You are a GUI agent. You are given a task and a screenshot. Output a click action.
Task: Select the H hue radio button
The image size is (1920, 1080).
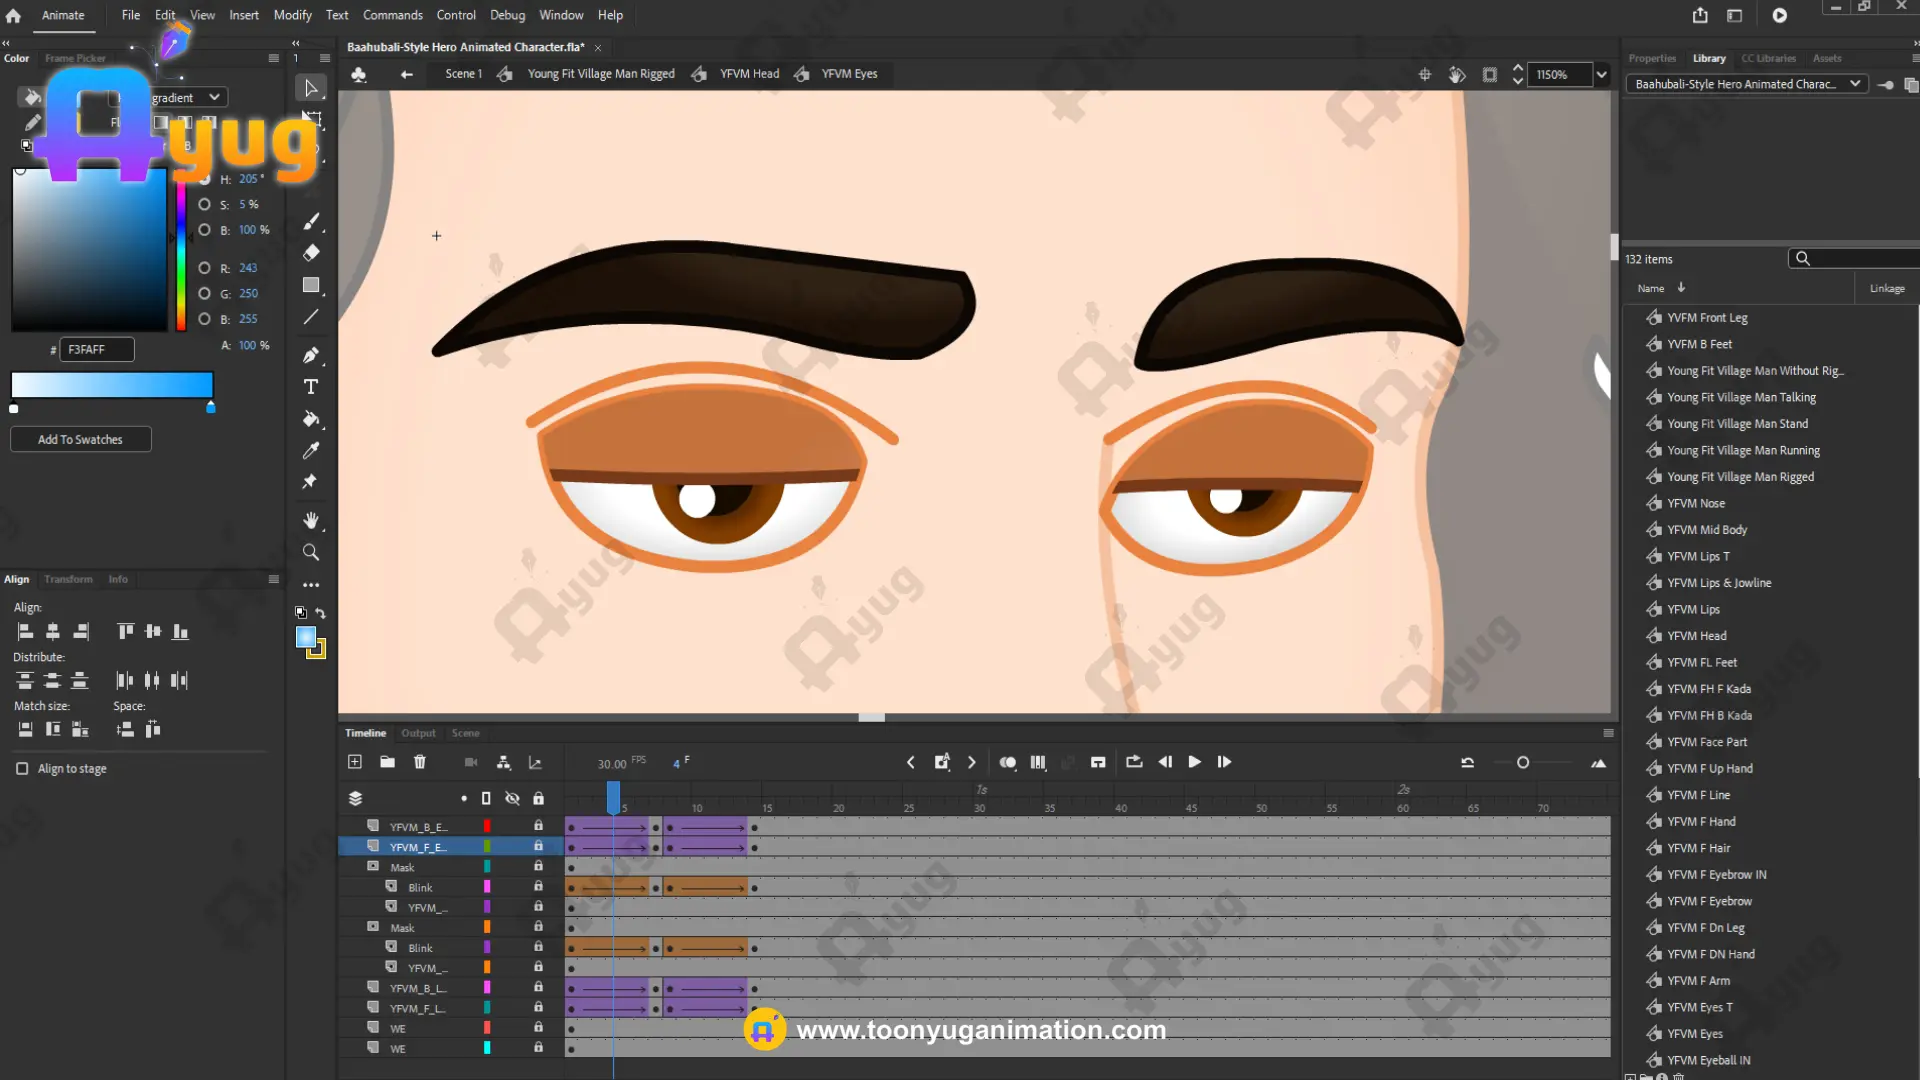[x=205, y=179]
